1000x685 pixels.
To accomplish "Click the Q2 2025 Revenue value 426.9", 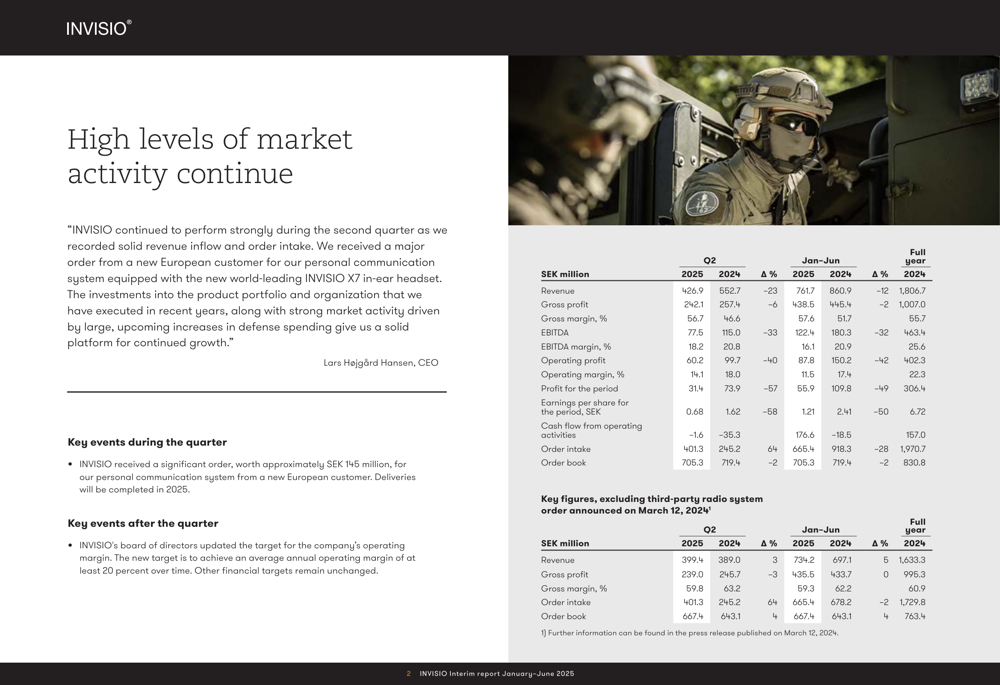I will click(x=693, y=290).
